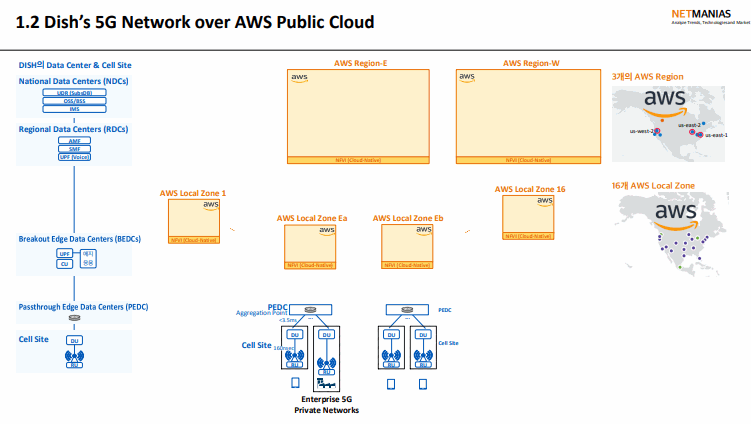Click the NFVI (Cloud-Native) bar in Local Zone Ea
The width and height of the screenshot is (751, 424).
point(310,265)
